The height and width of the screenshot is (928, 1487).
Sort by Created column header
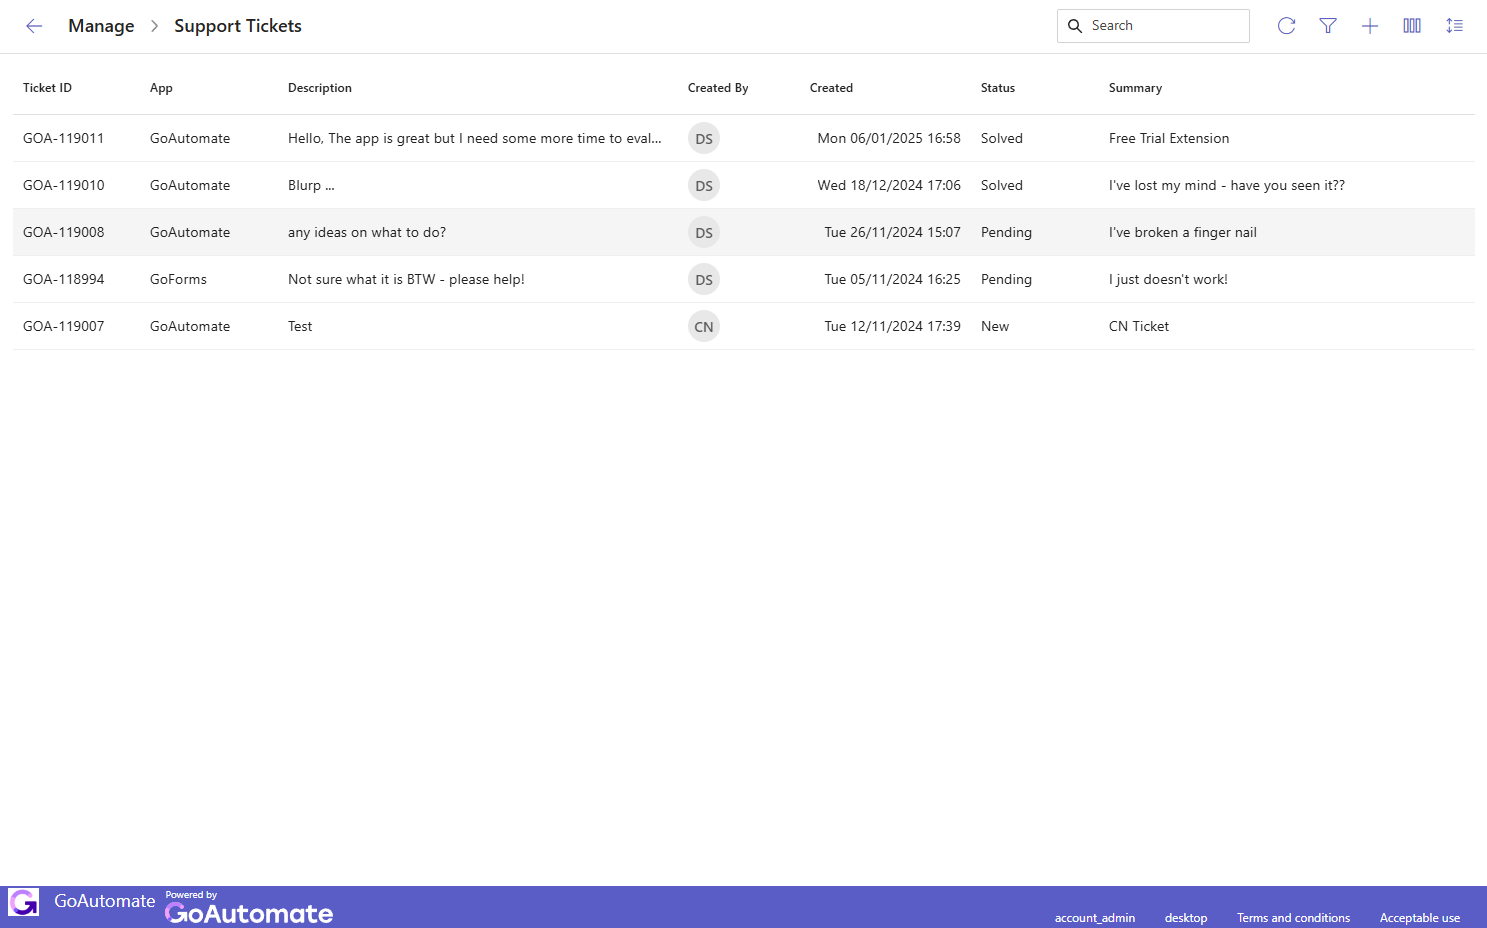click(x=831, y=88)
